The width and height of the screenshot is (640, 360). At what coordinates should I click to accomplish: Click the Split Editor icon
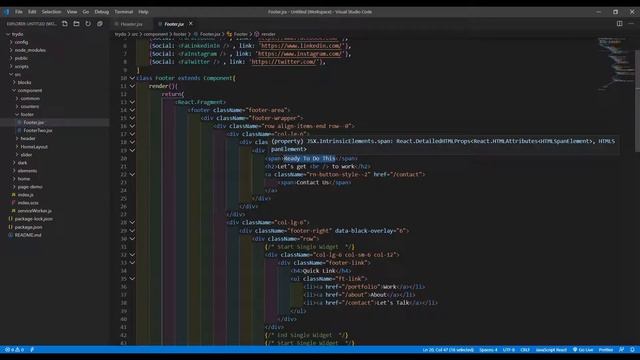coord(620,24)
